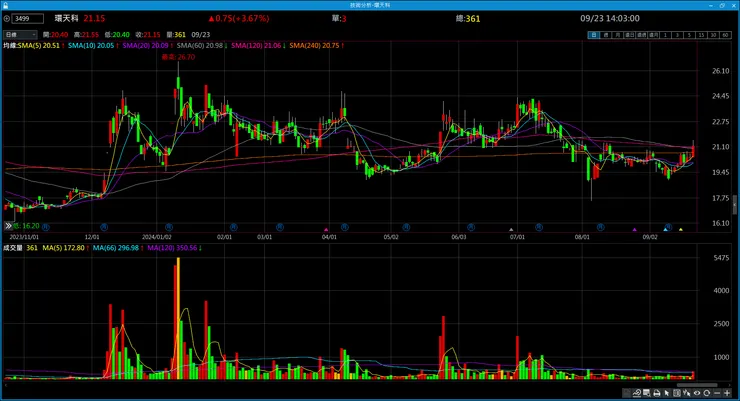Screen dimensions: 740x401
Task: Click the yellow triangle marker after 09/02
Action: pos(681,229)
